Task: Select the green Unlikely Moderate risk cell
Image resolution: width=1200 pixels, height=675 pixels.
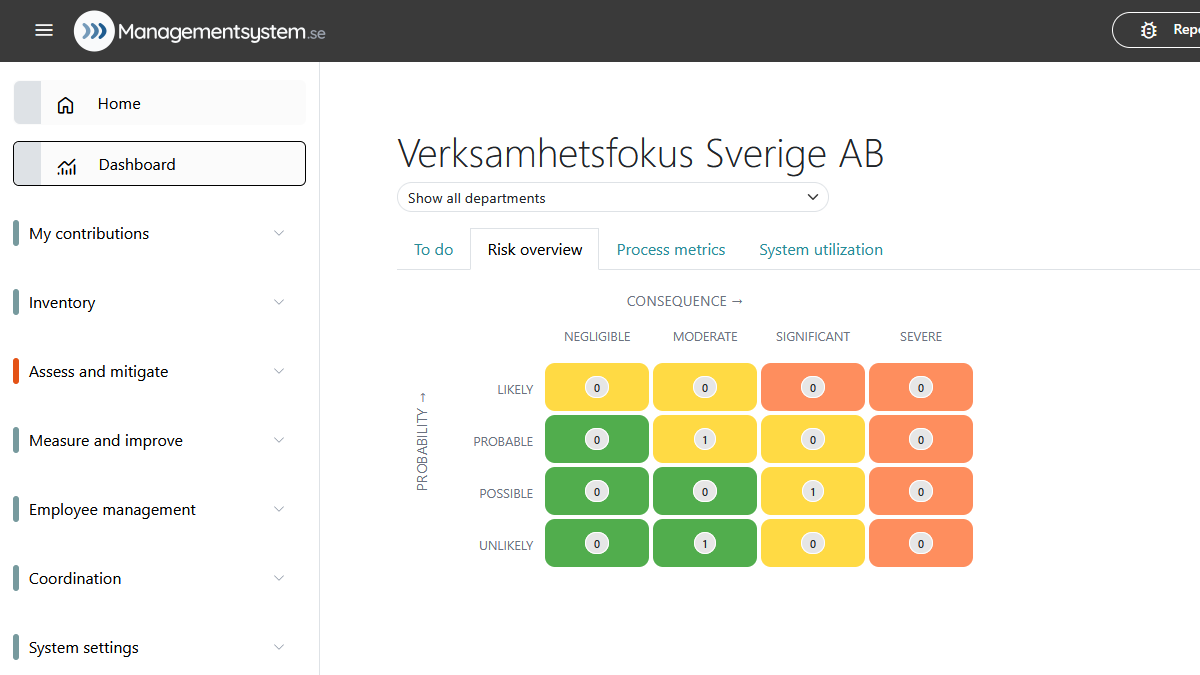Action: (705, 543)
